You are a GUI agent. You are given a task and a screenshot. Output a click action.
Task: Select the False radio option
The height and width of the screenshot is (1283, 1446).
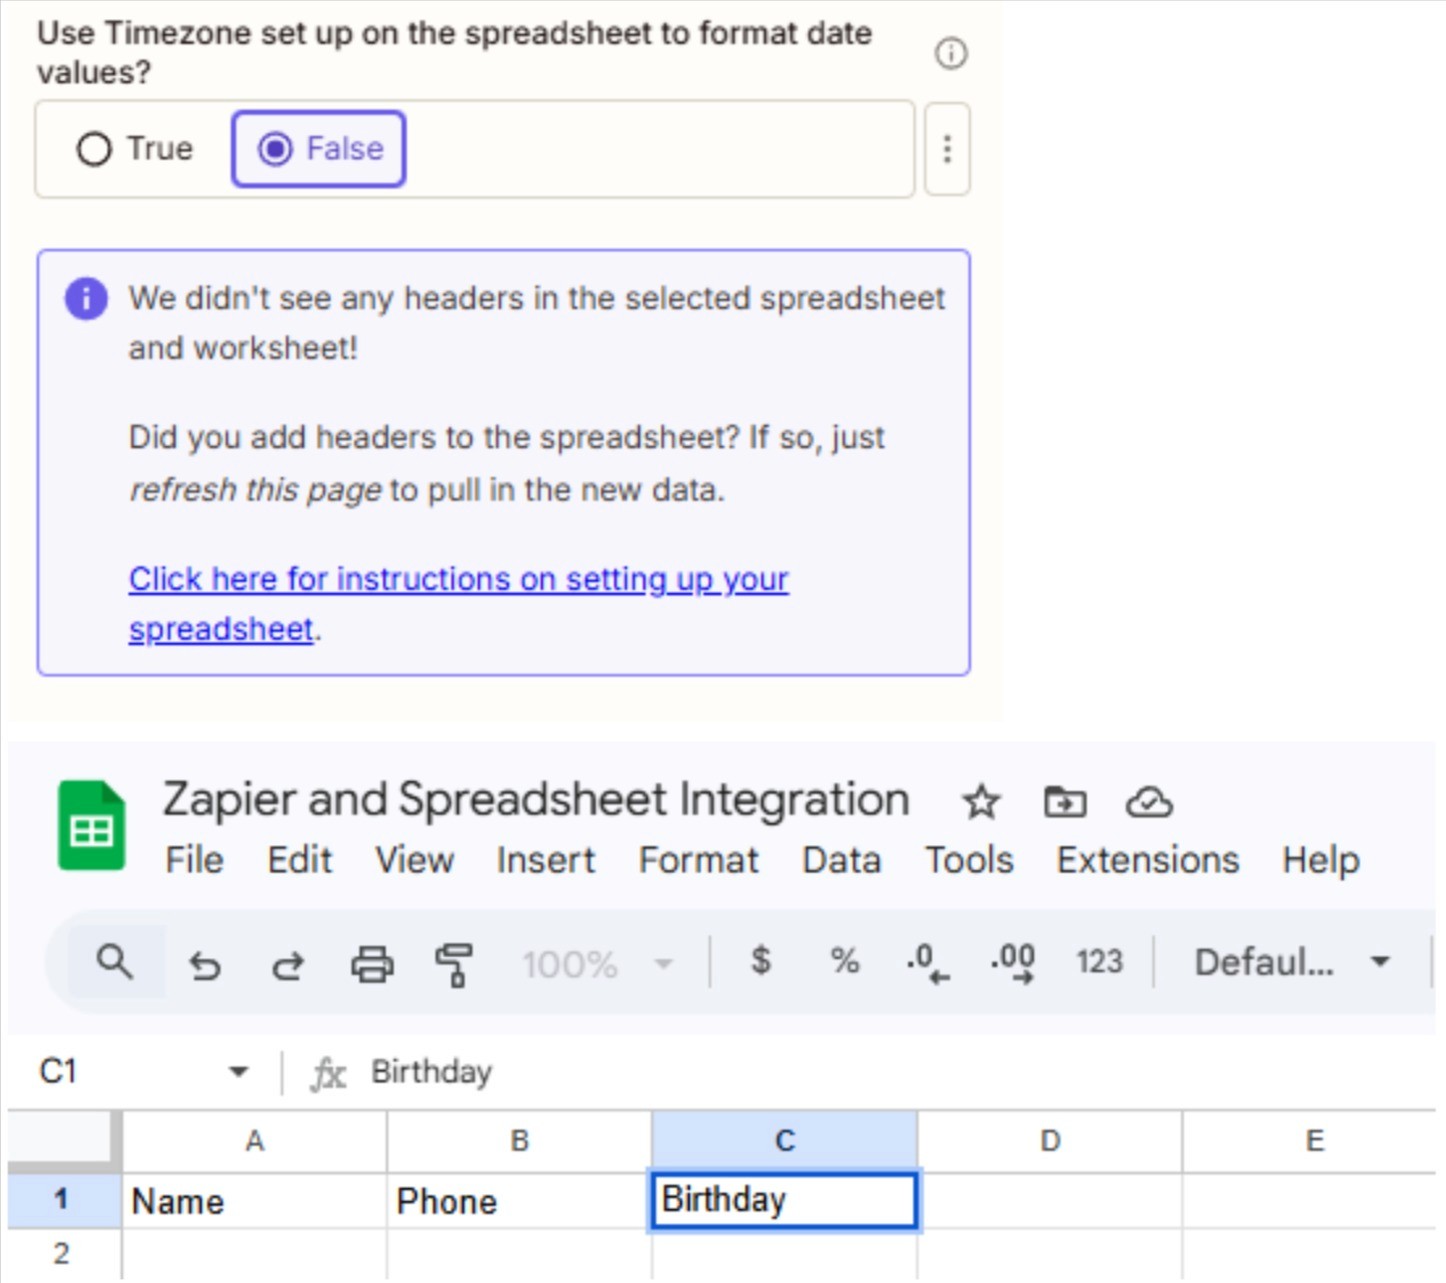(x=319, y=149)
